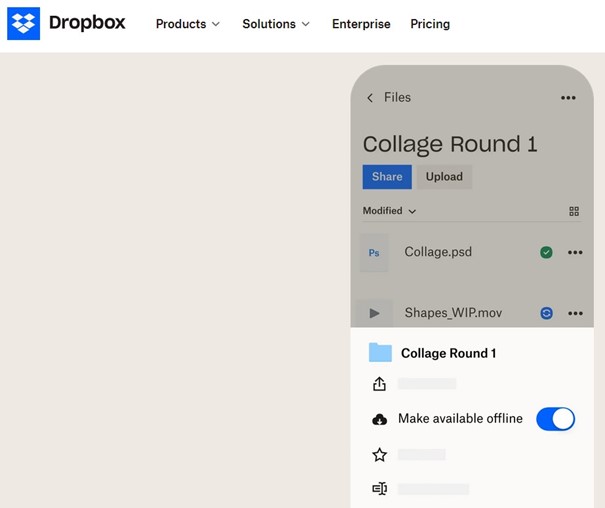Screen dimensions: 605x508
Task: Click the blue syncing icon on Shapes_WIP.mov
Action: 546,313
